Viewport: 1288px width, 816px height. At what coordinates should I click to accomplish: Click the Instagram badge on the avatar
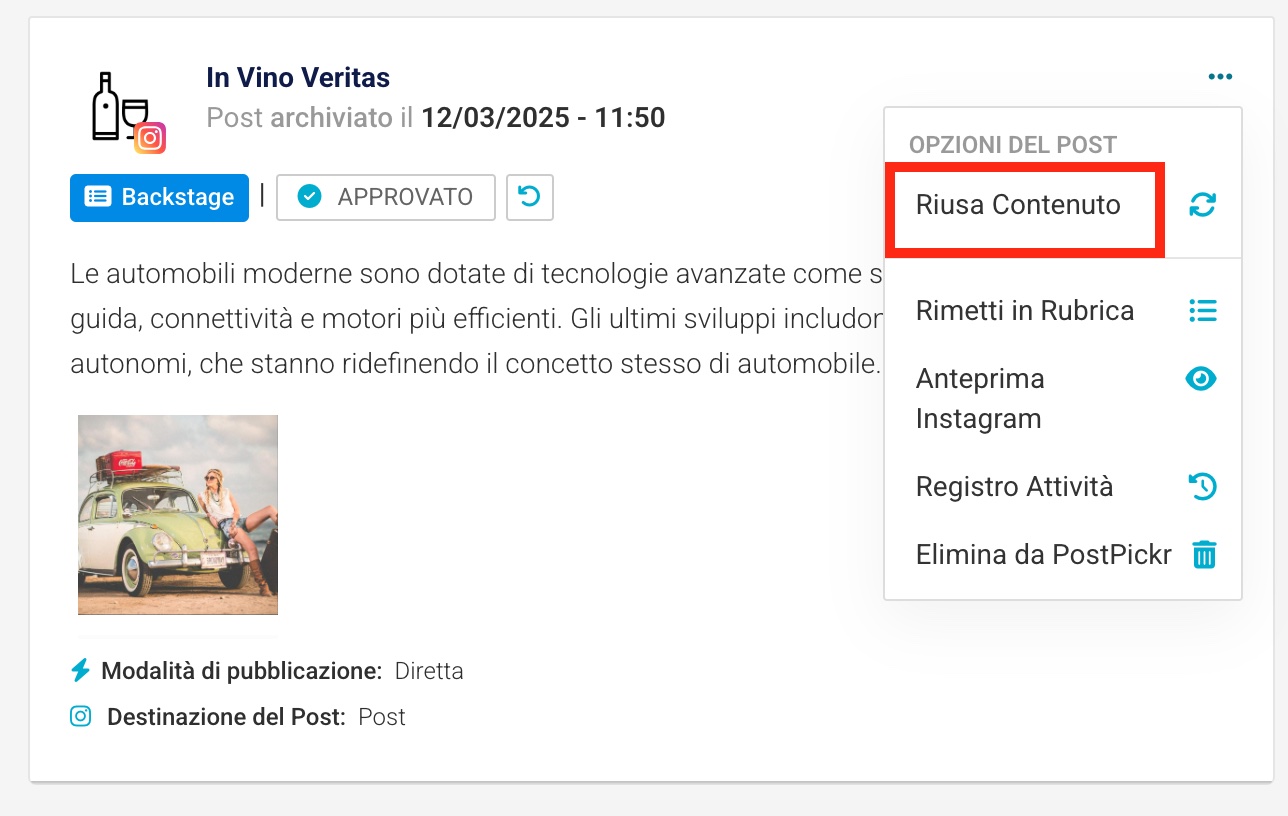[150, 138]
